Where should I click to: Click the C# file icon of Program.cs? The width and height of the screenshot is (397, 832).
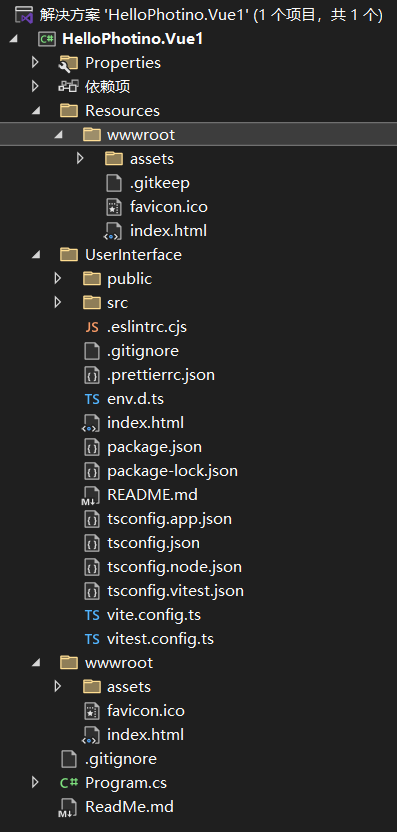69,783
